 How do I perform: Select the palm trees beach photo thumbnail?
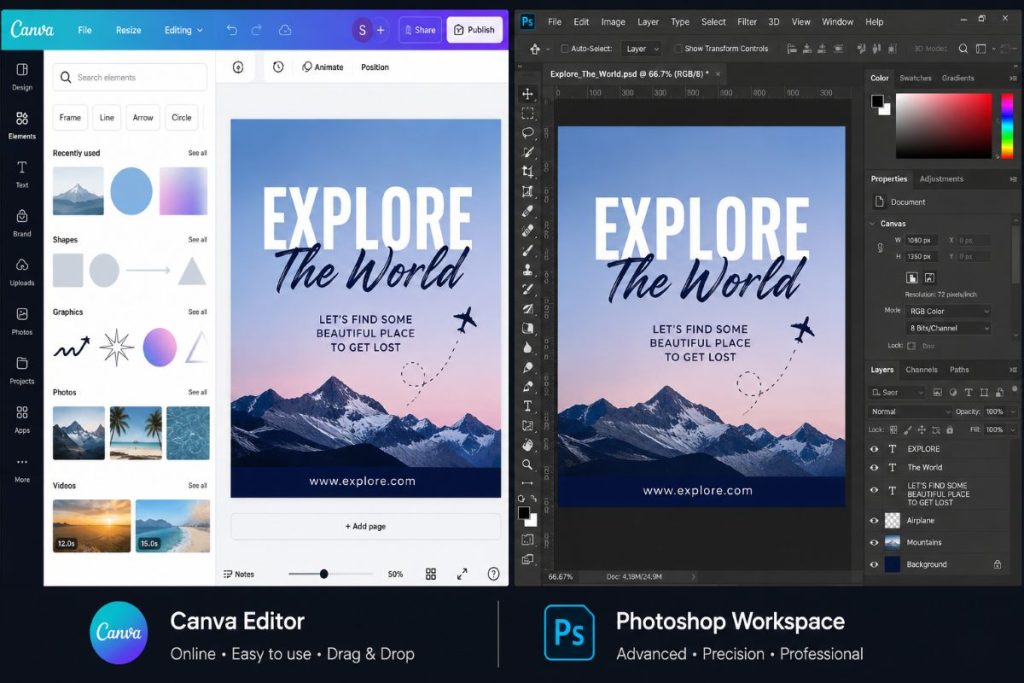135,433
